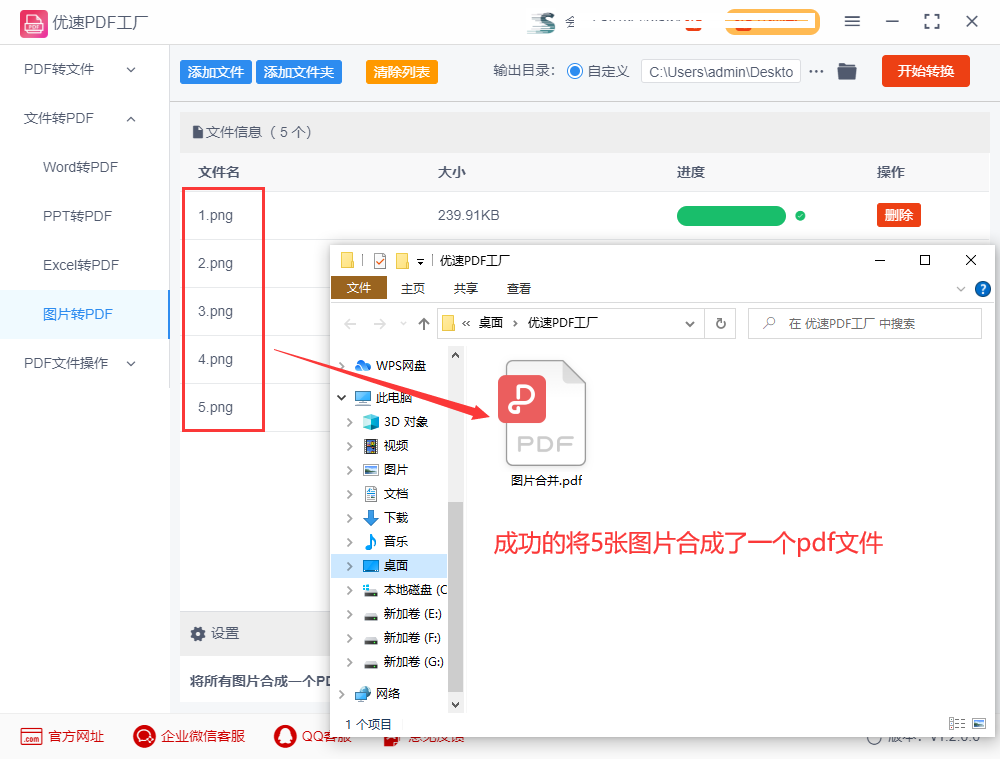Click 删除 for 1.png

(899, 216)
